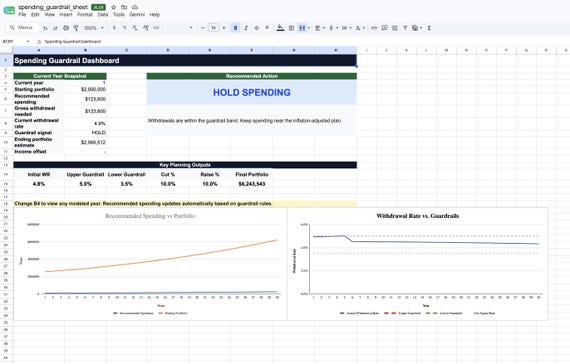Click decrease decimal places icon
The image size is (570, 364).
135,28
